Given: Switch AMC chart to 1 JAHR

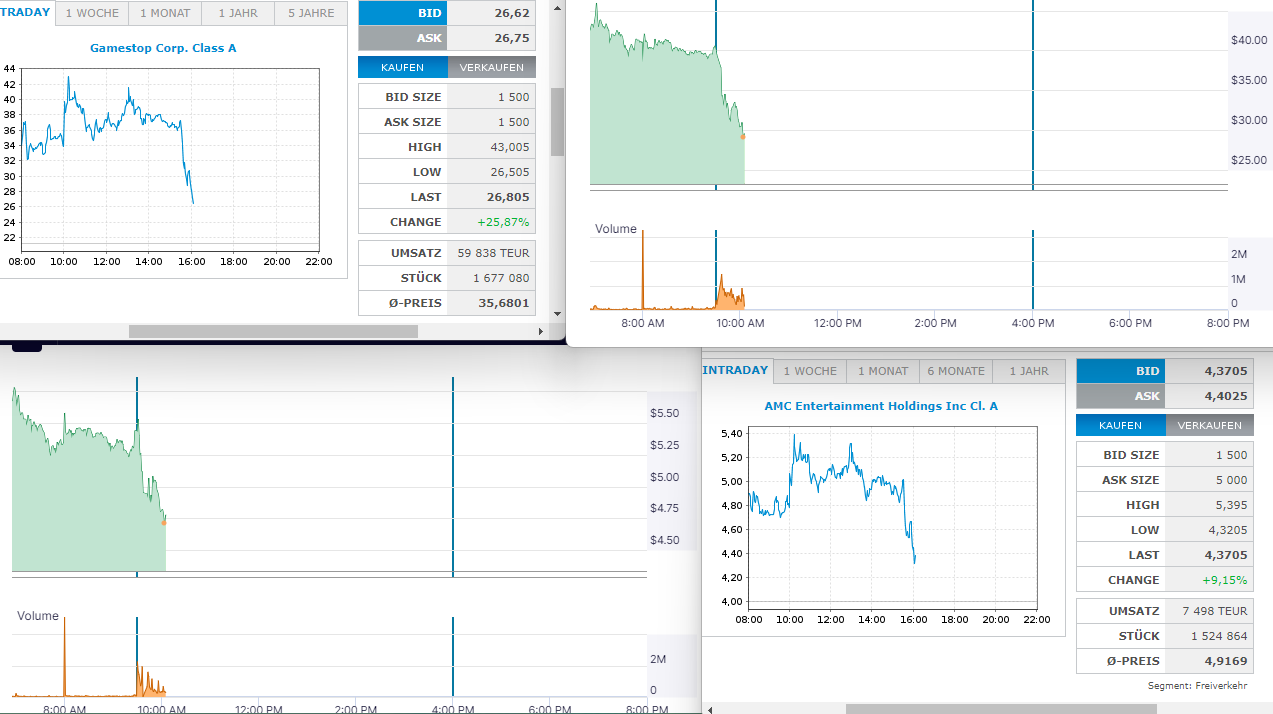Looking at the screenshot, I should point(1029,371).
